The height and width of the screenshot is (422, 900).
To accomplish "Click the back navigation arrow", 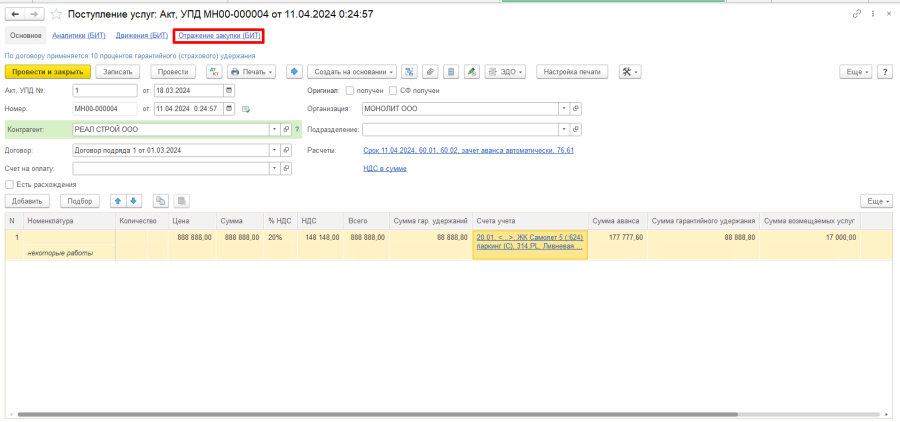I will click(x=15, y=14).
